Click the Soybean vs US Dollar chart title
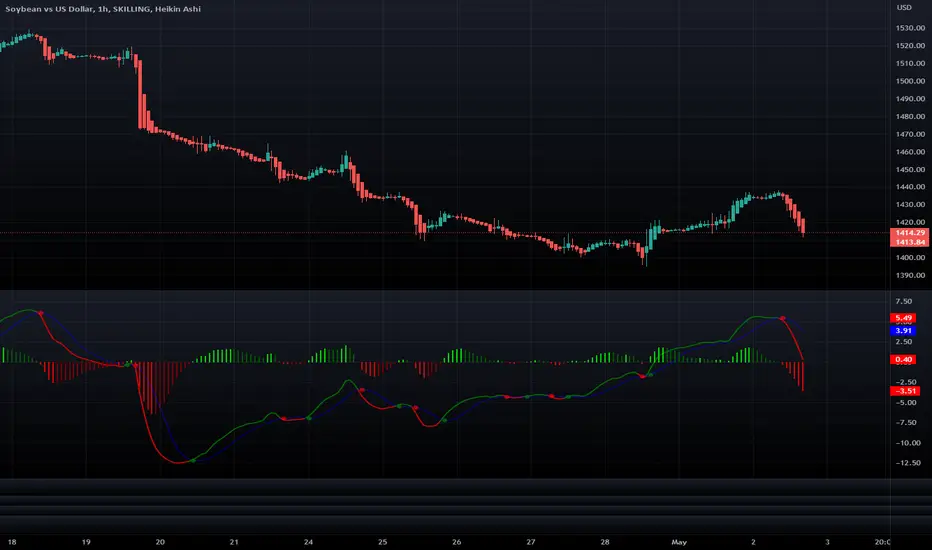Viewport: 932px width, 550px height. (103, 9)
